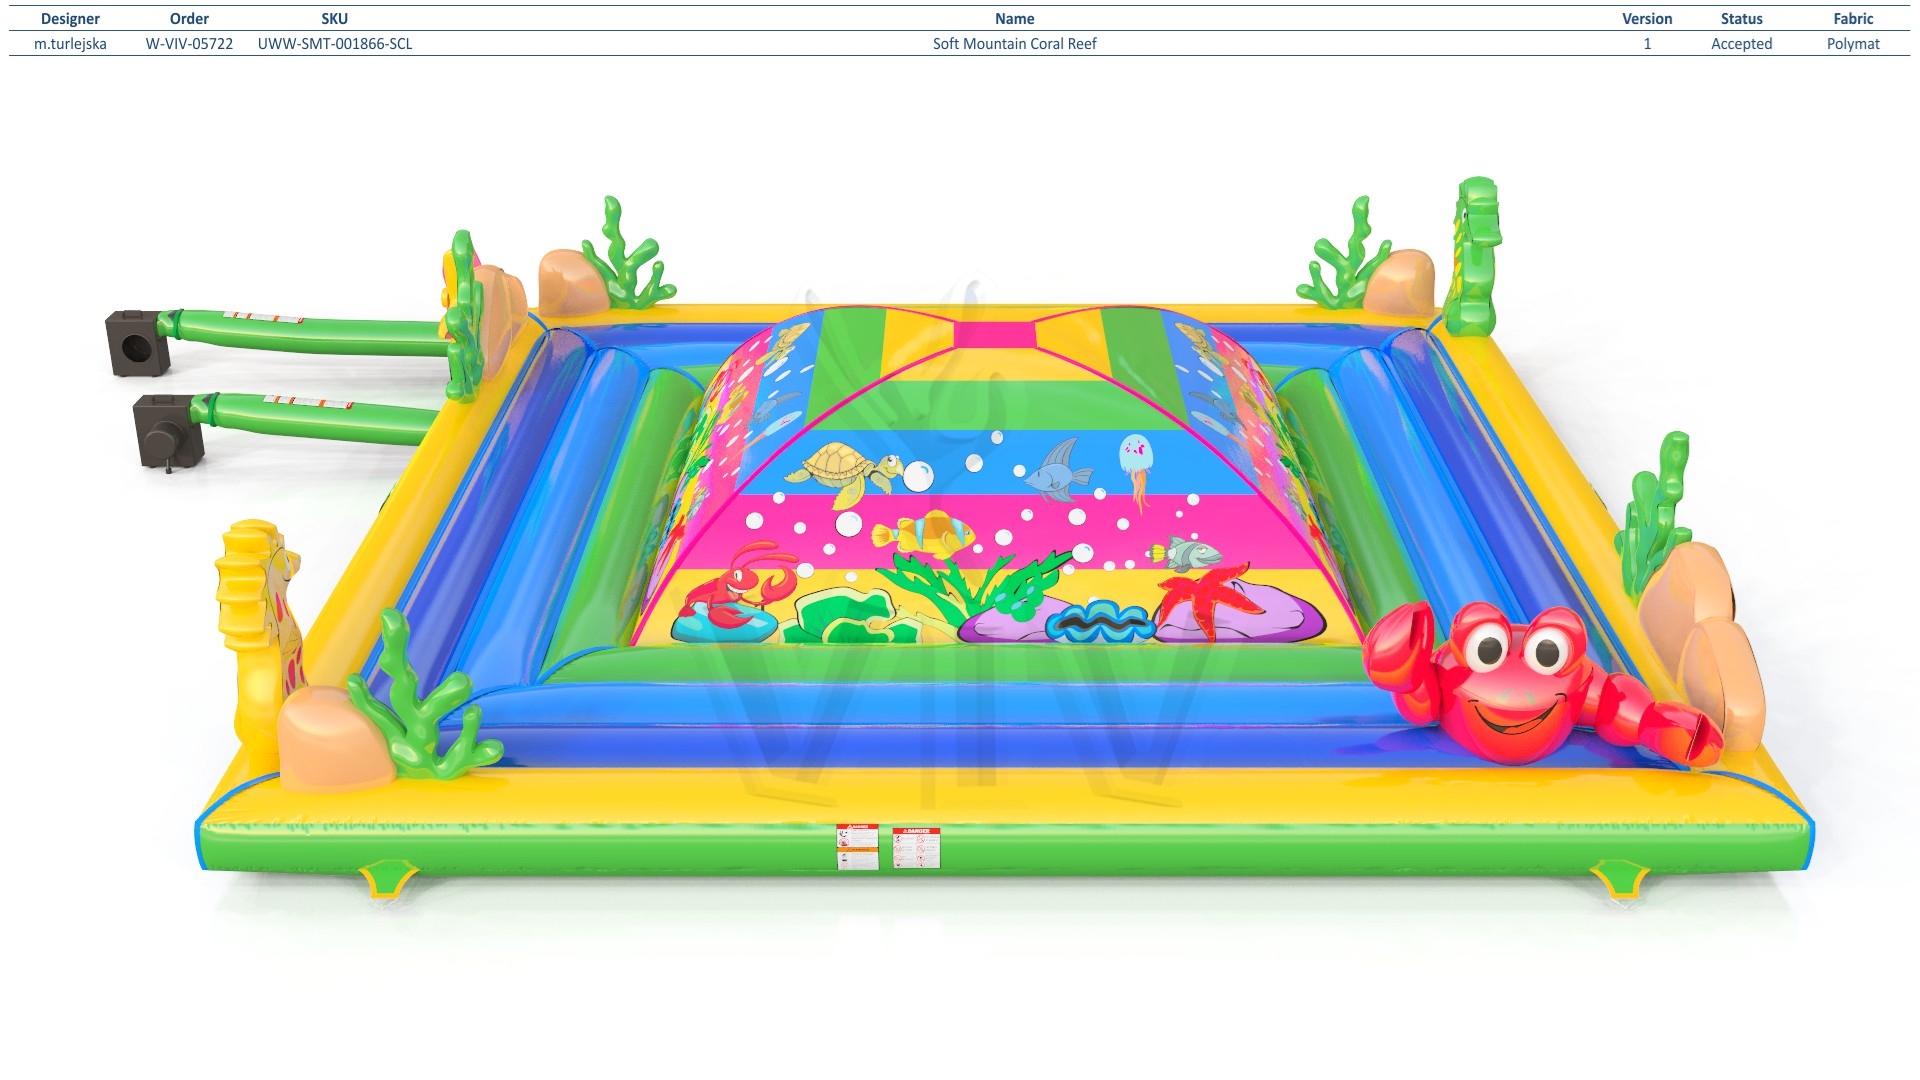Click the pink square atop the dome
Viewport: 1920px width, 1080px height.
tap(994, 334)
